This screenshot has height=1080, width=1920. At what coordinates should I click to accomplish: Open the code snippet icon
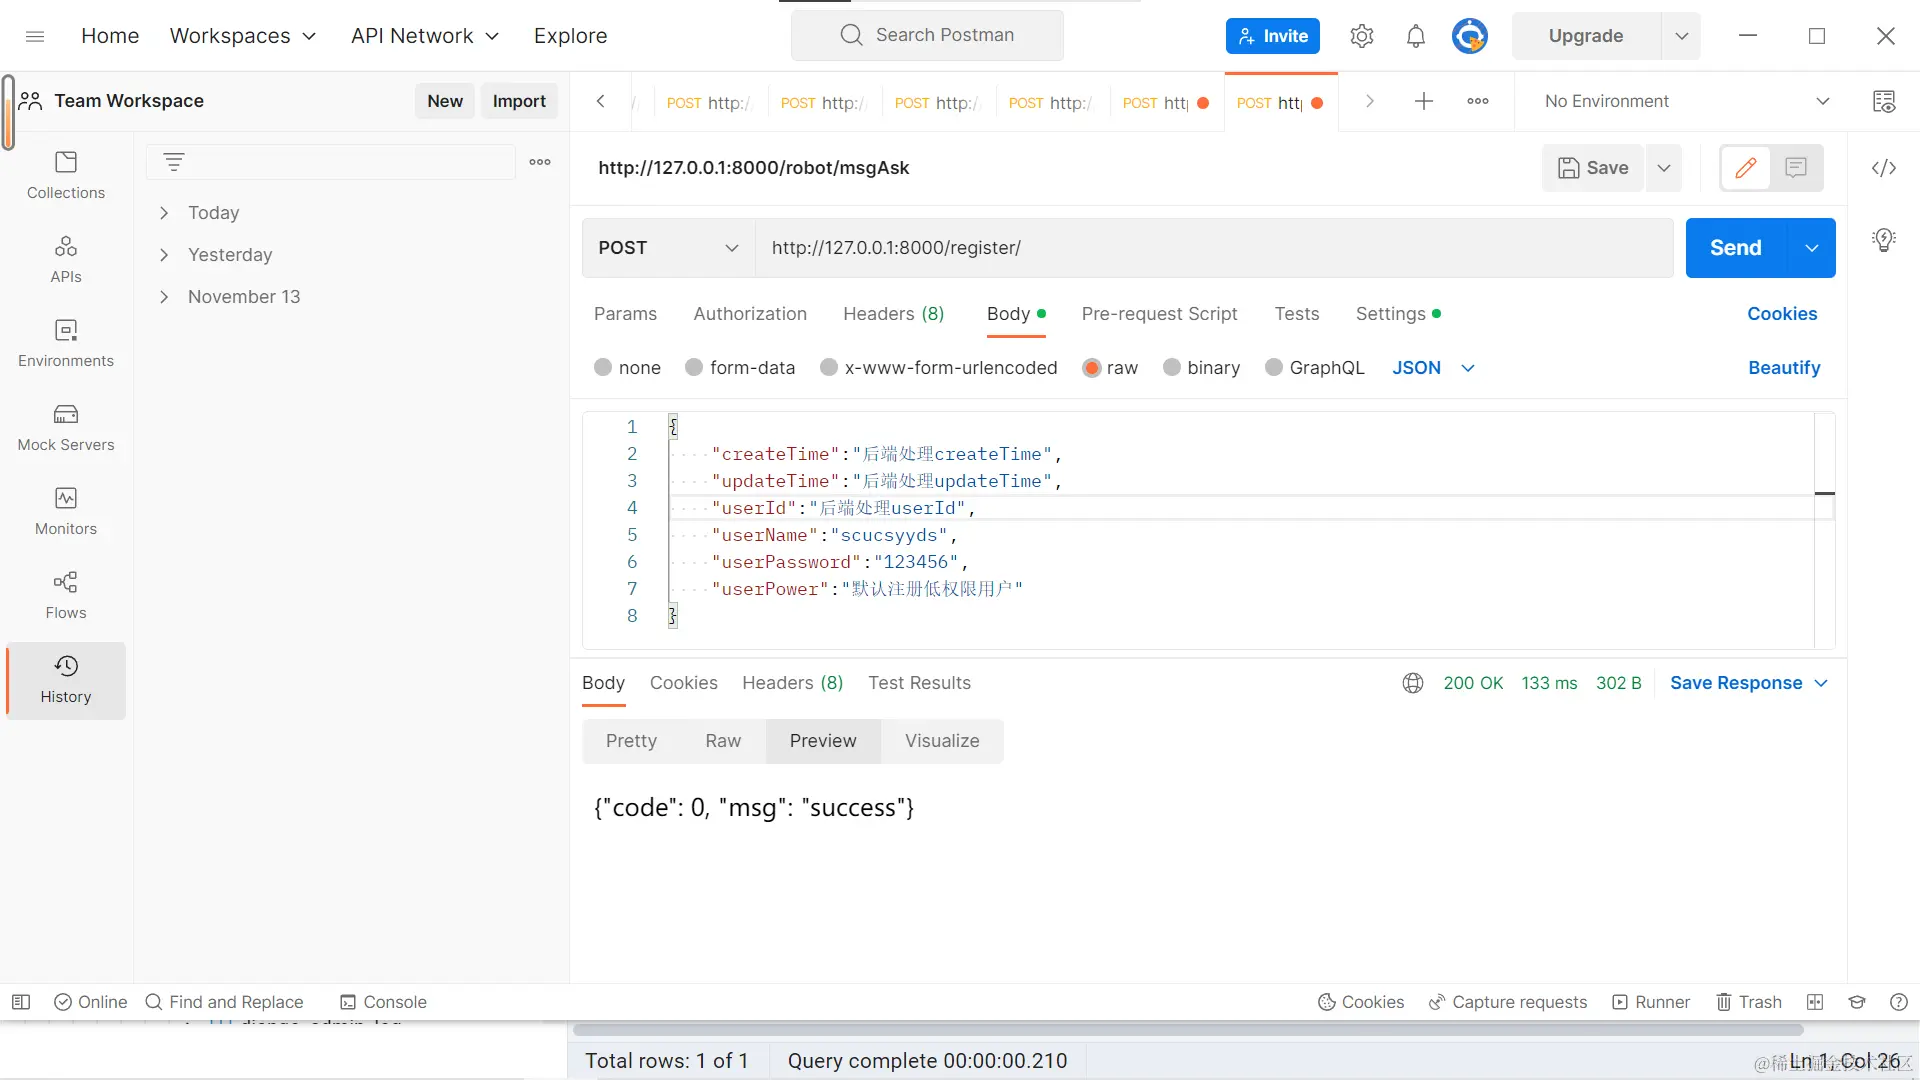pyautogui.click(x=1884, y=168)
